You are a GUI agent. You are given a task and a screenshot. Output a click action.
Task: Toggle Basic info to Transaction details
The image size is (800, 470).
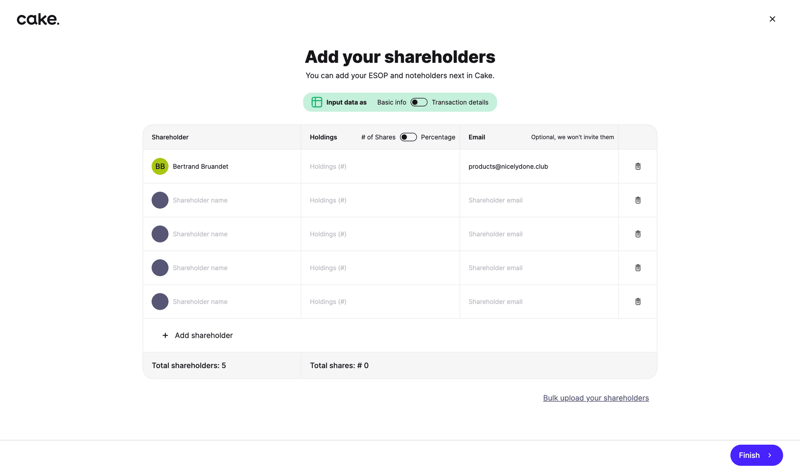[419, 102]
